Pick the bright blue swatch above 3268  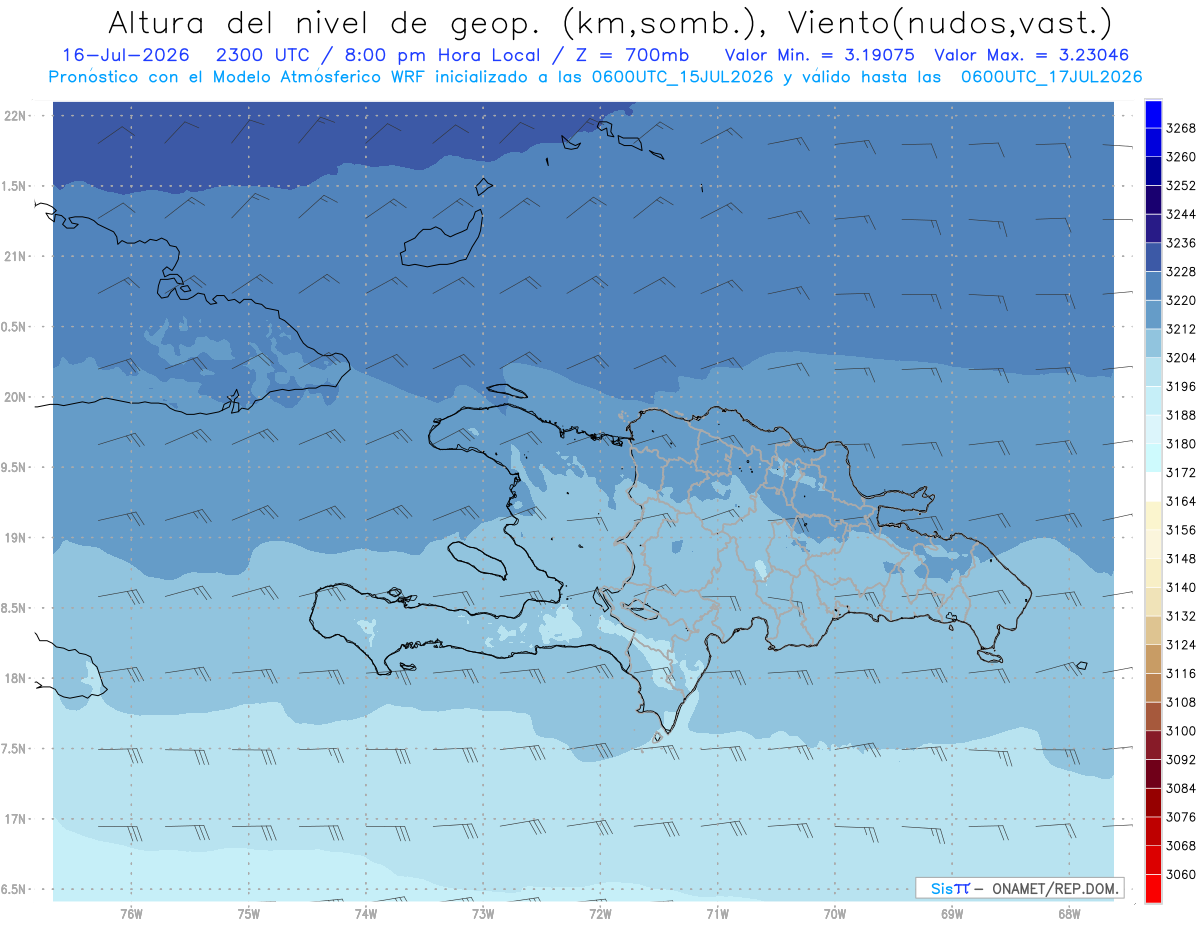pyautogui.click(x=1153, y=114)
